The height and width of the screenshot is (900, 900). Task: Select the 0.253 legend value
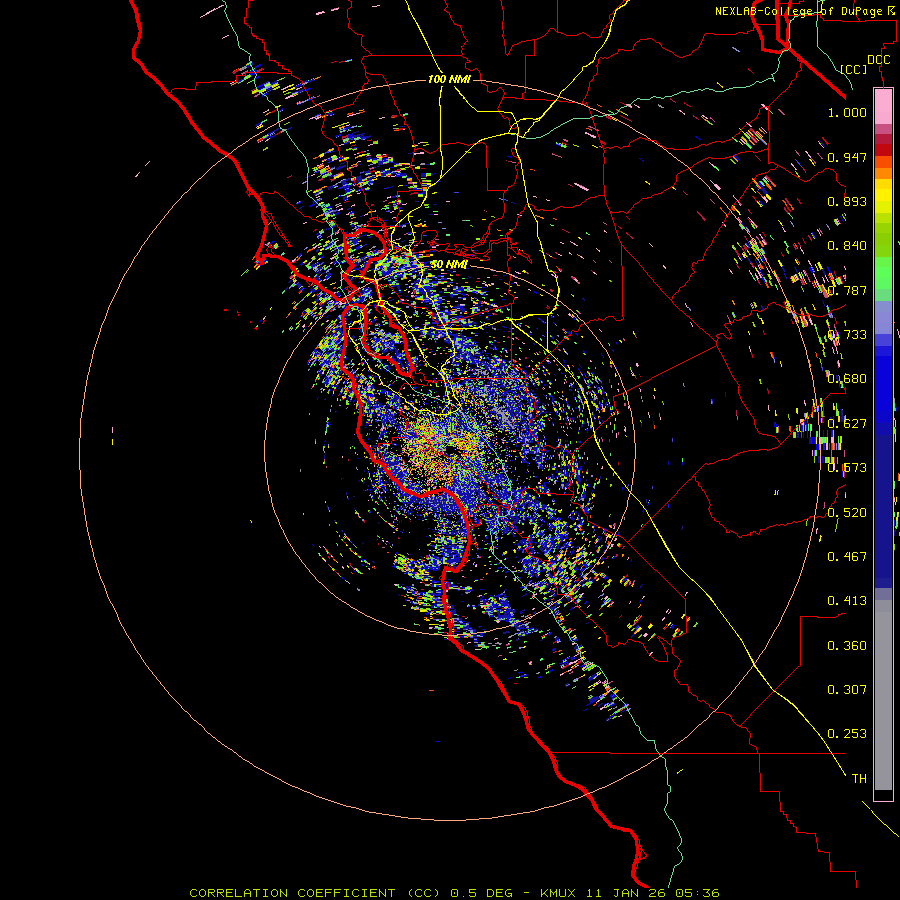tap(847, 734)
